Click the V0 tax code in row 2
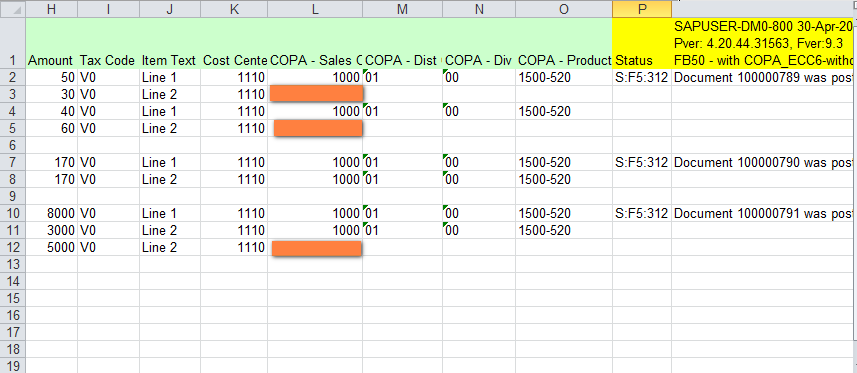857x373 pixels. pos(108,78)
